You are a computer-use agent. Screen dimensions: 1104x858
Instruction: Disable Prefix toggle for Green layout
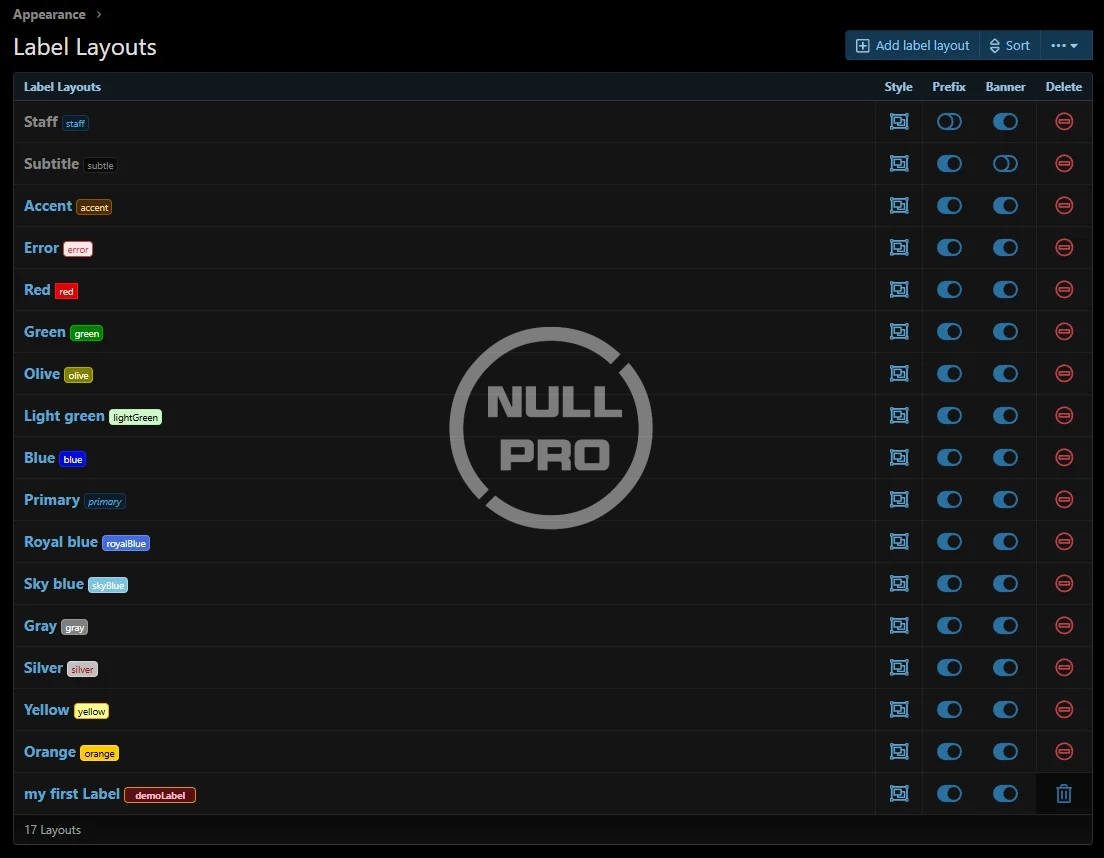pos(949,332)
